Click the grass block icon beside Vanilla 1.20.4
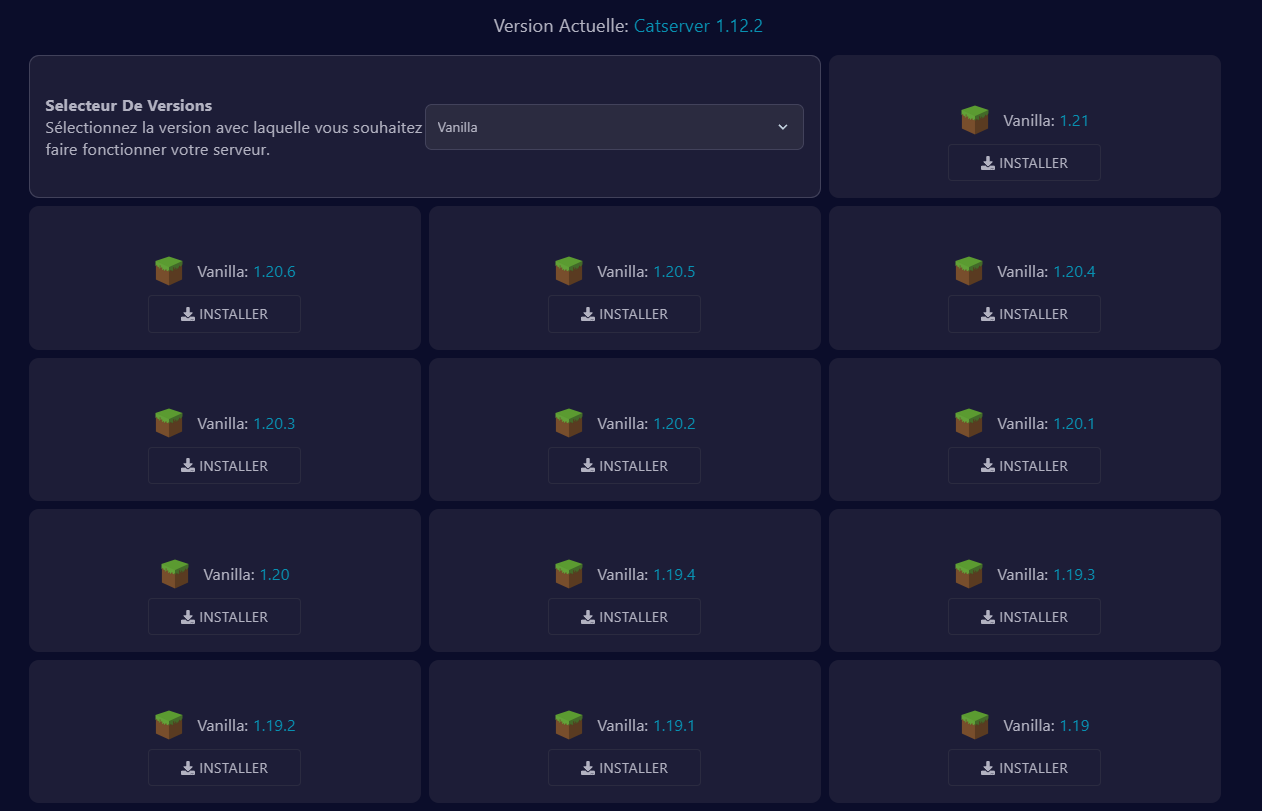This screenshot has width=1262, height=811. tap(969, 271)
